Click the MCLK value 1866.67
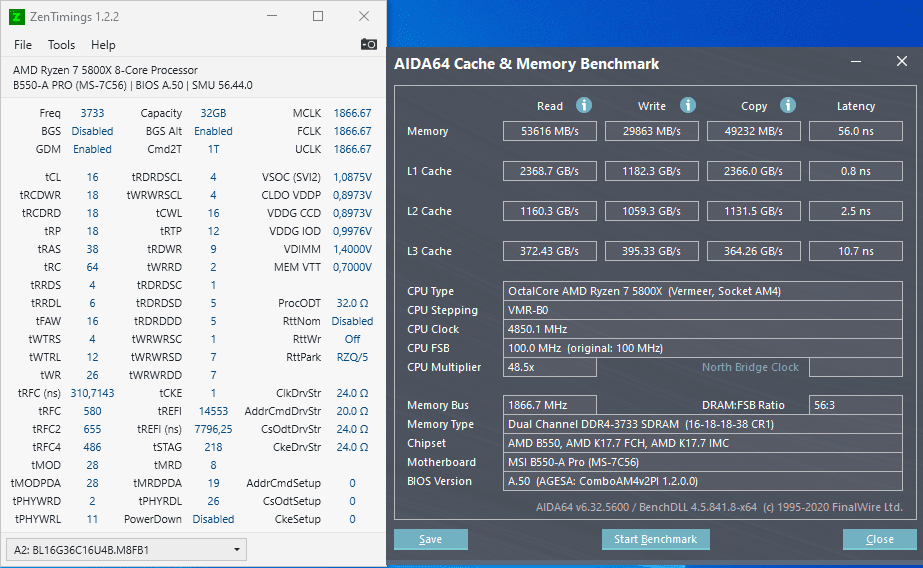 click(353, 113)
